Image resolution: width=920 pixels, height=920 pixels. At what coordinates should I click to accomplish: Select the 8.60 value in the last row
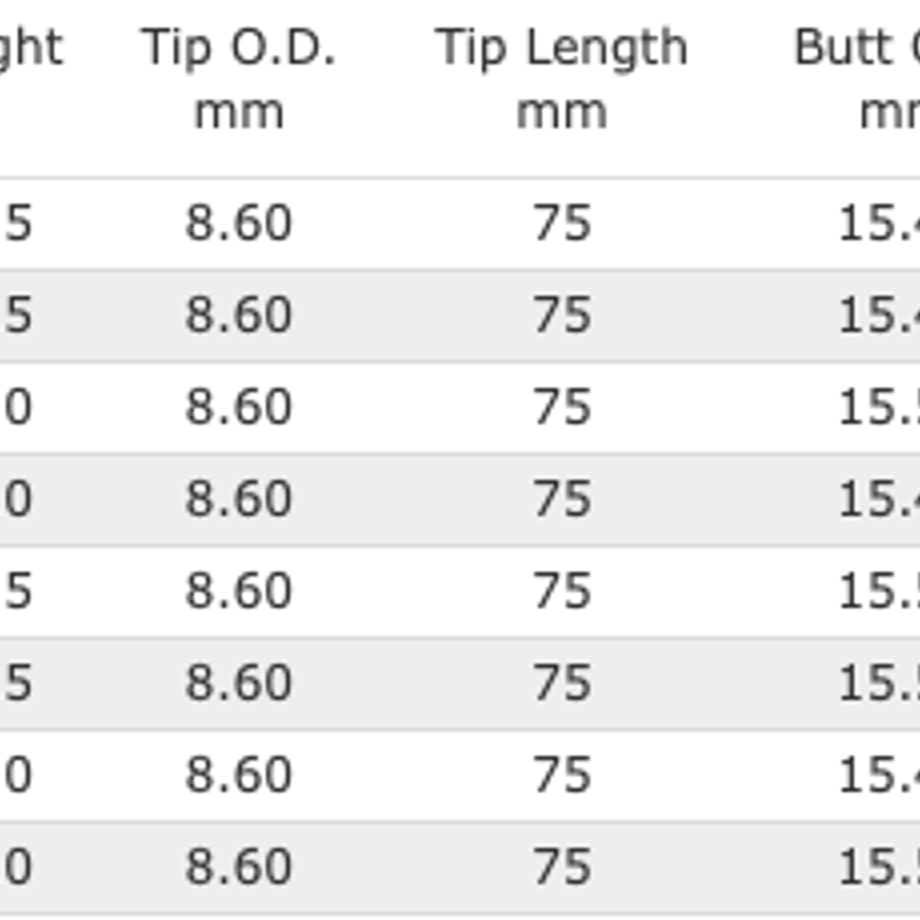tap(238, 867)
